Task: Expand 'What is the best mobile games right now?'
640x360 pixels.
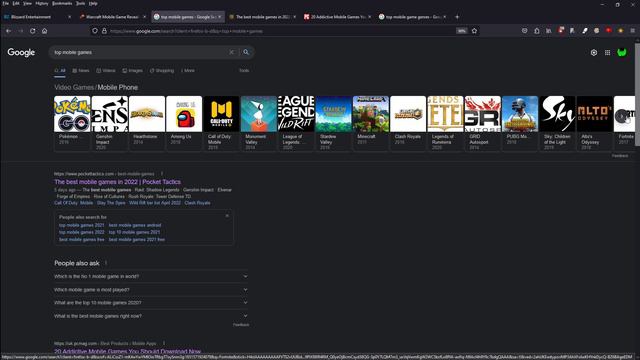Action: click(151, 316)
